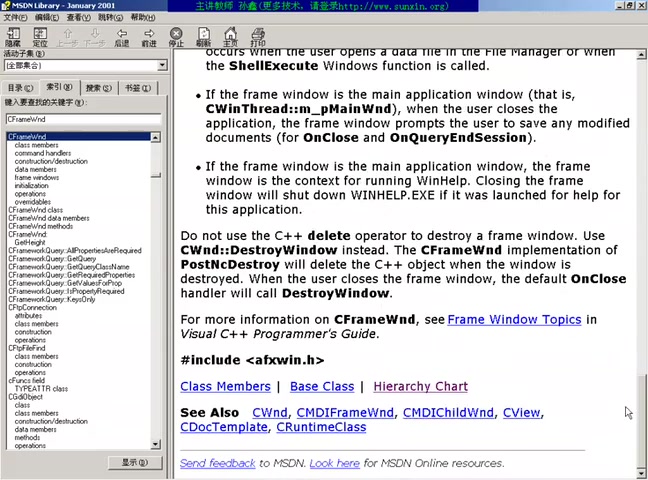Open the CView link
The image size is (648, 480).
[522, 413]
